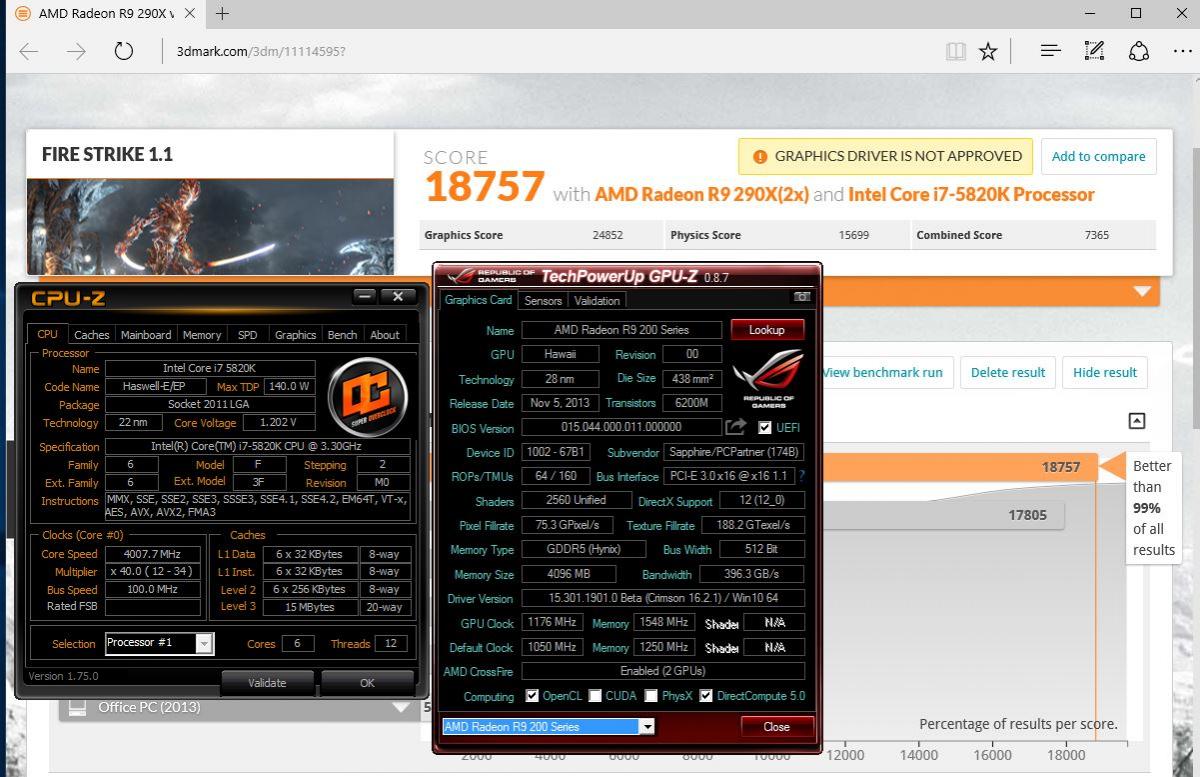Toggle the UEFI checkbox in GPU-Z
The image size is (1200, 777).
point(765,428)
